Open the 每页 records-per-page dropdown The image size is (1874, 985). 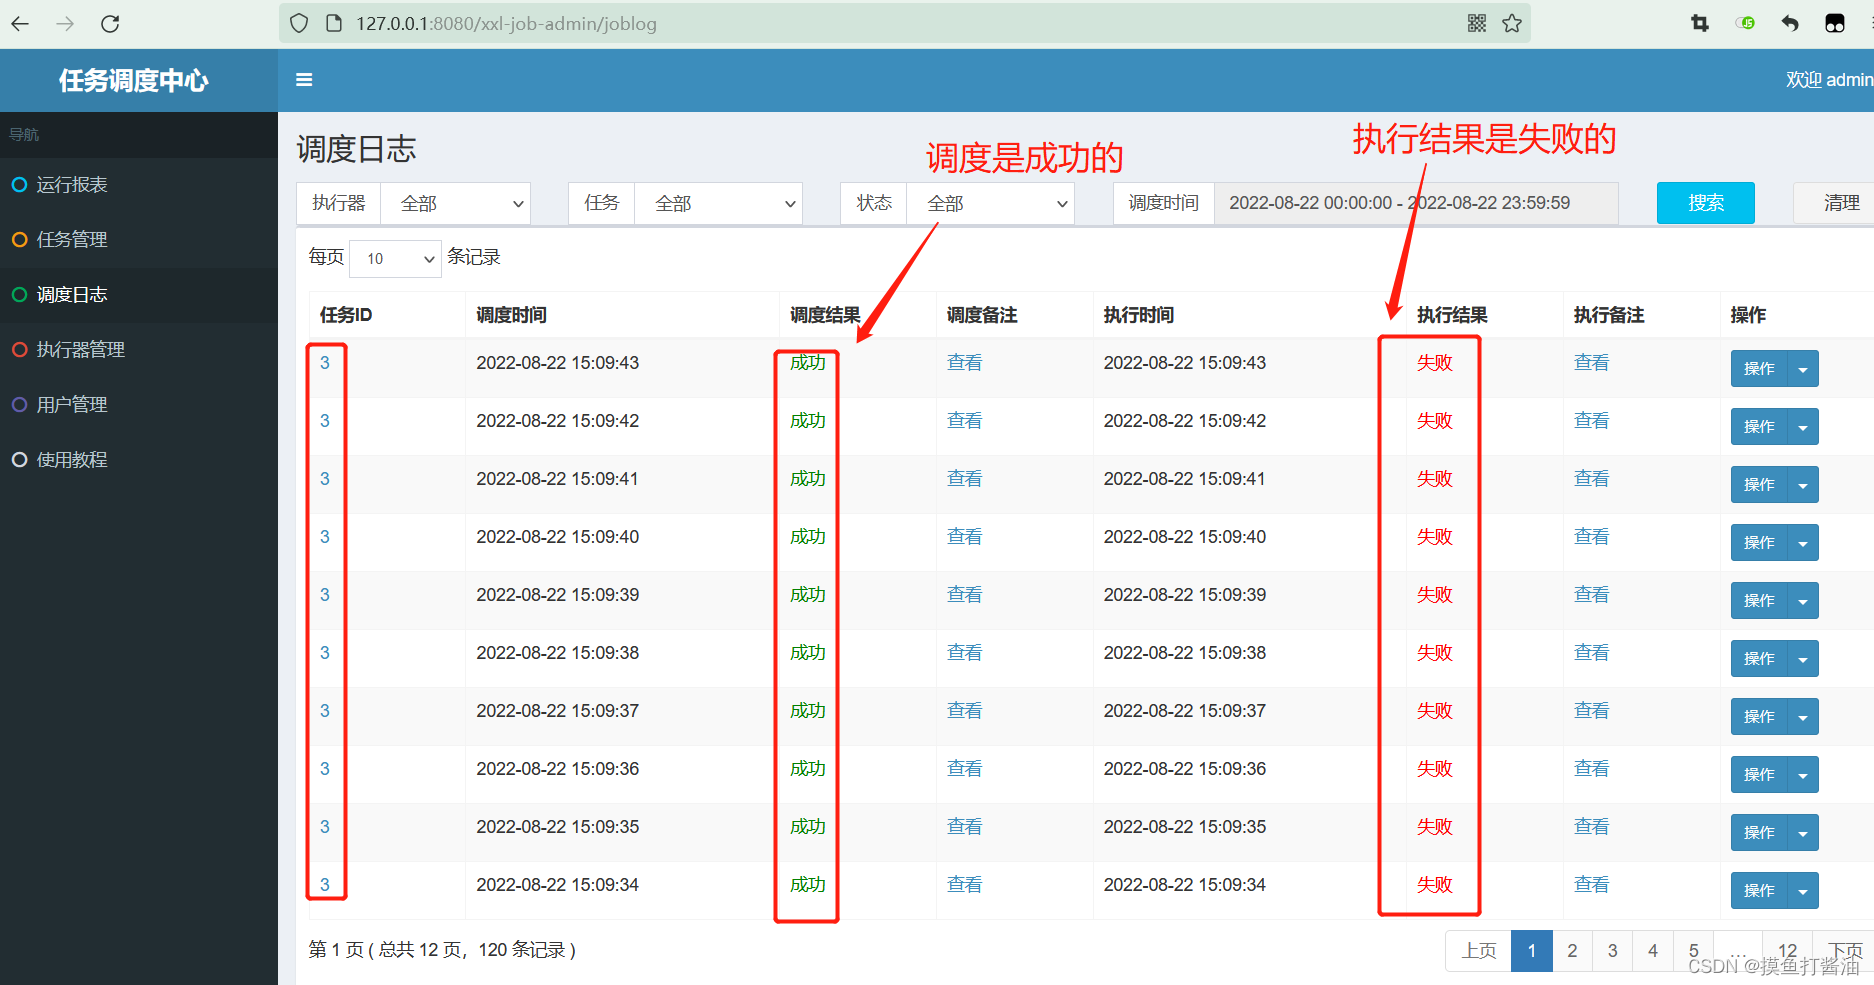(396, 259)
